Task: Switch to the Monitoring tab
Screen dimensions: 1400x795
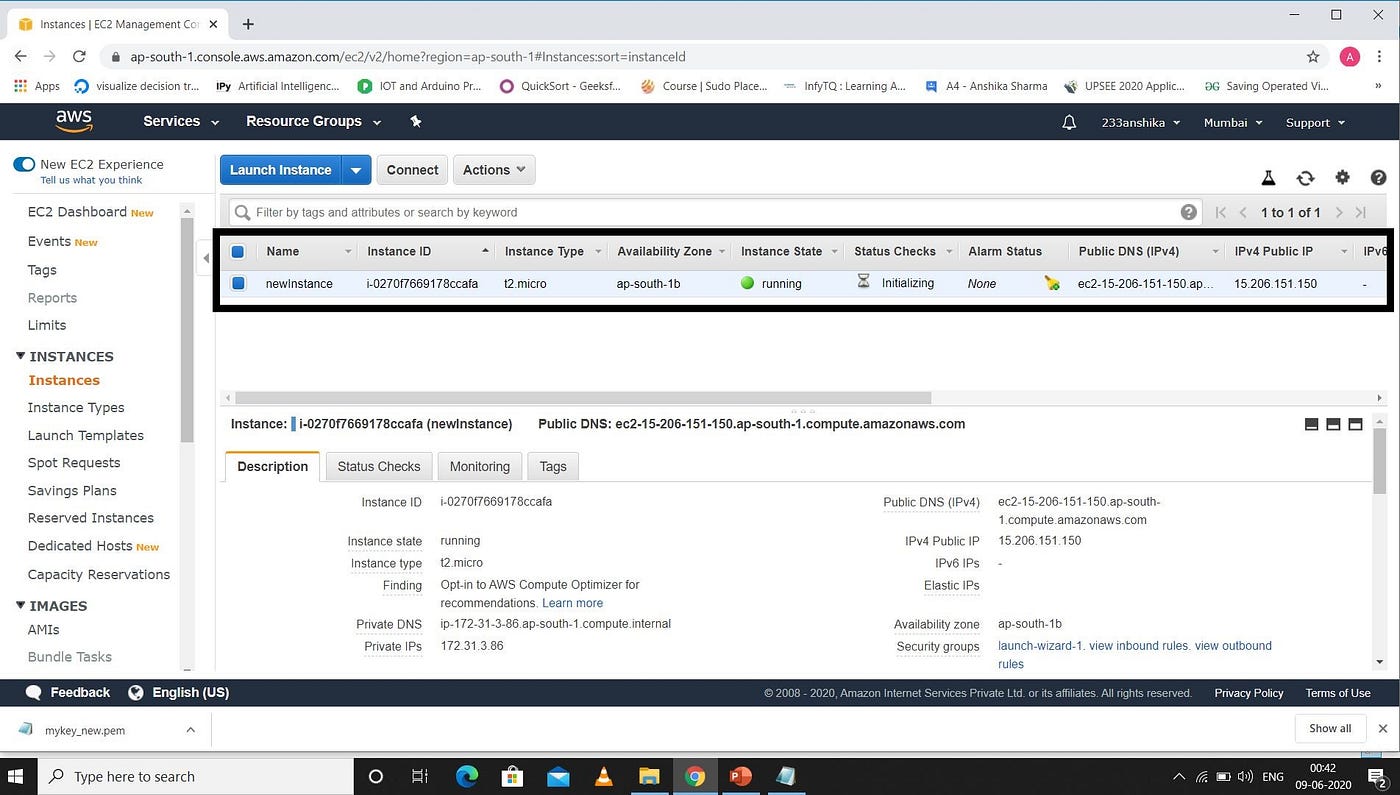Action: point(480,466)
